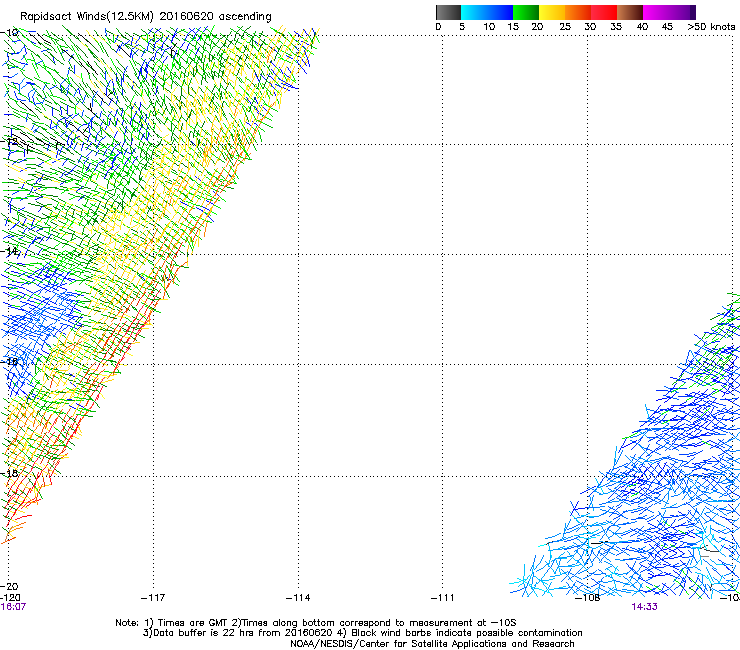Click the '0' label under the color bar
740x650 pixels.
tap(438, 27)
